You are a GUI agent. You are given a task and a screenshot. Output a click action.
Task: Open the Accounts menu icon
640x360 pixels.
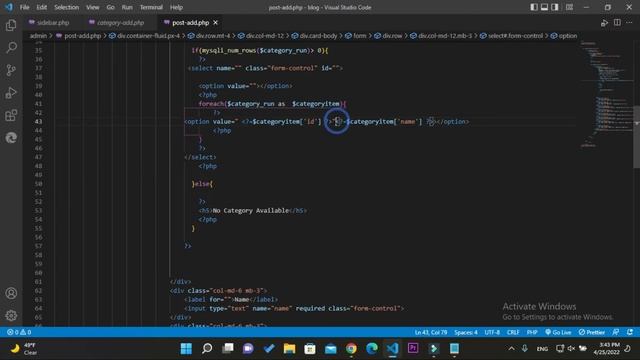(11, 293)
